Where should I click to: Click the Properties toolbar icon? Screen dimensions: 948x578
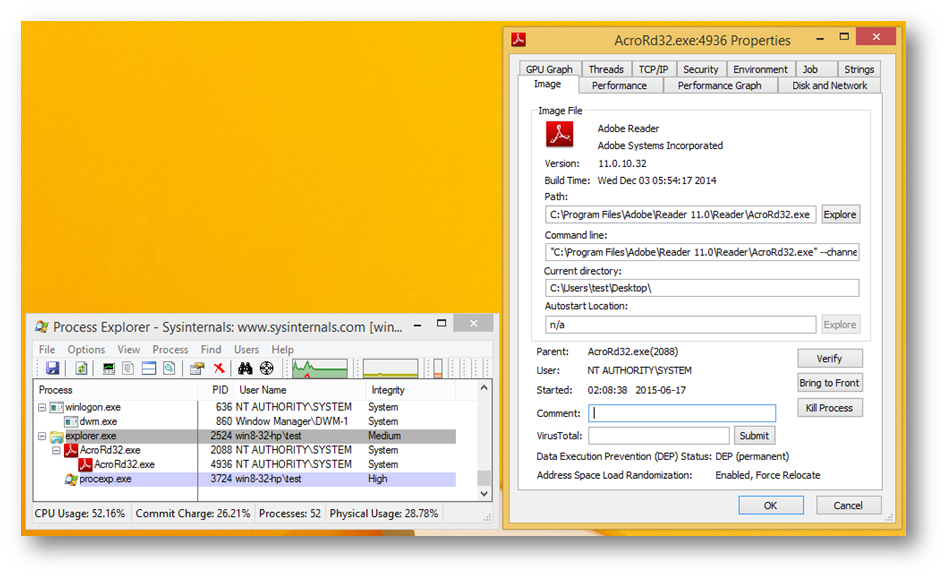point(198,369)
